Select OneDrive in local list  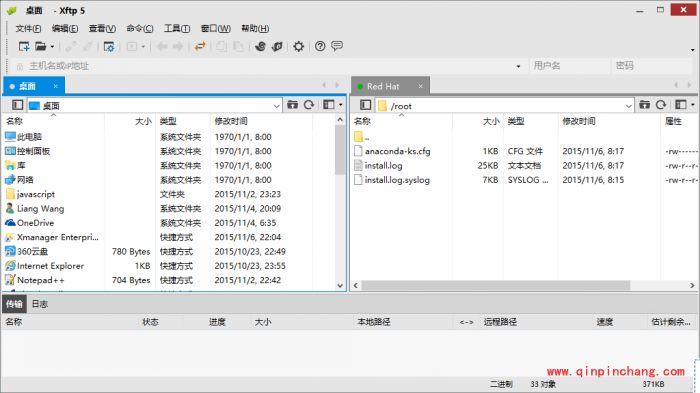[35, 223]
